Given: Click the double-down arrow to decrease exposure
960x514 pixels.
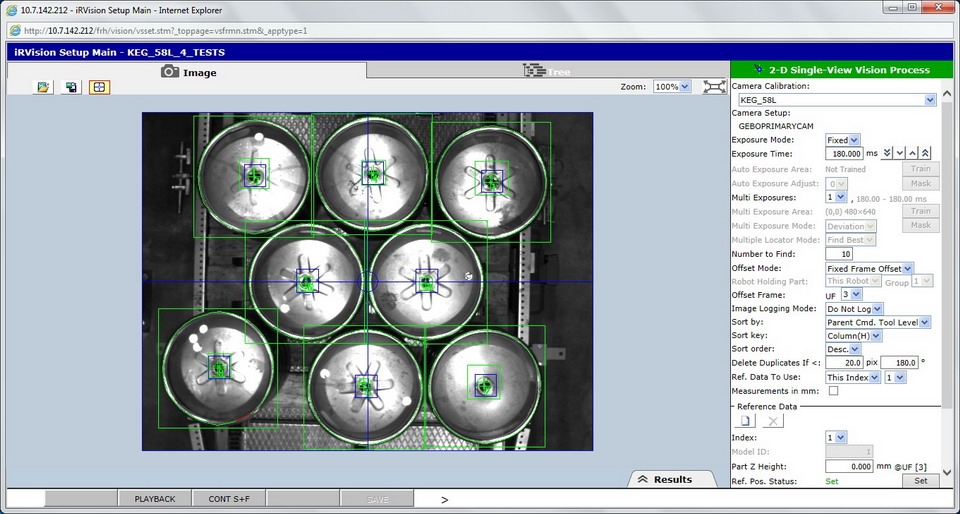Looking at the screenshot, I should [887, 154].
